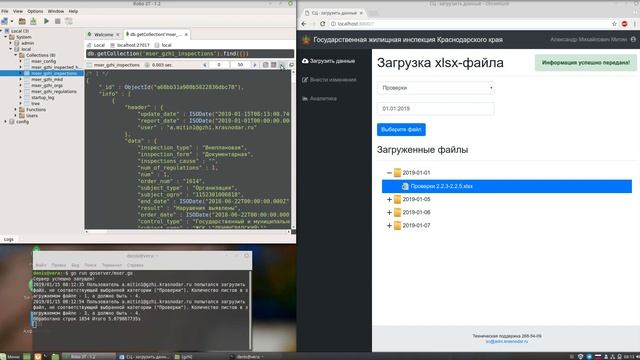Expand the admin database node

11,43
